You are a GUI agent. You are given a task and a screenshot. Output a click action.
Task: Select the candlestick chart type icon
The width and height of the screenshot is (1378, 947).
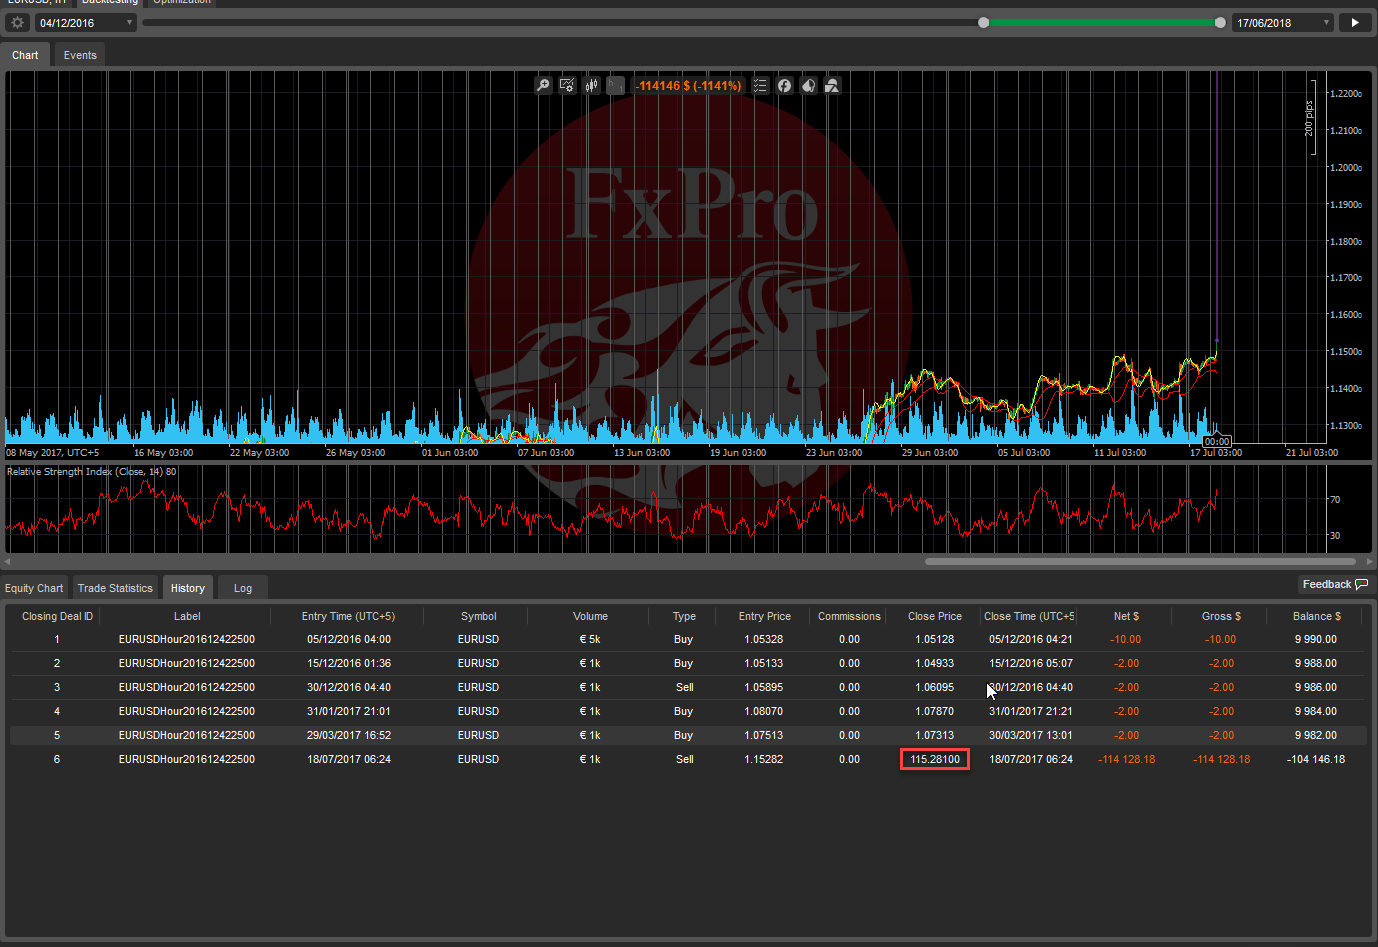point(591,86)
